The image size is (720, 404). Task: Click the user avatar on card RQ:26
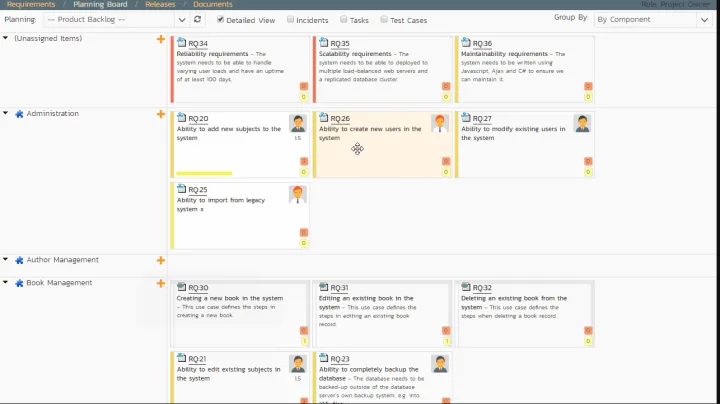tap(440, 123)
